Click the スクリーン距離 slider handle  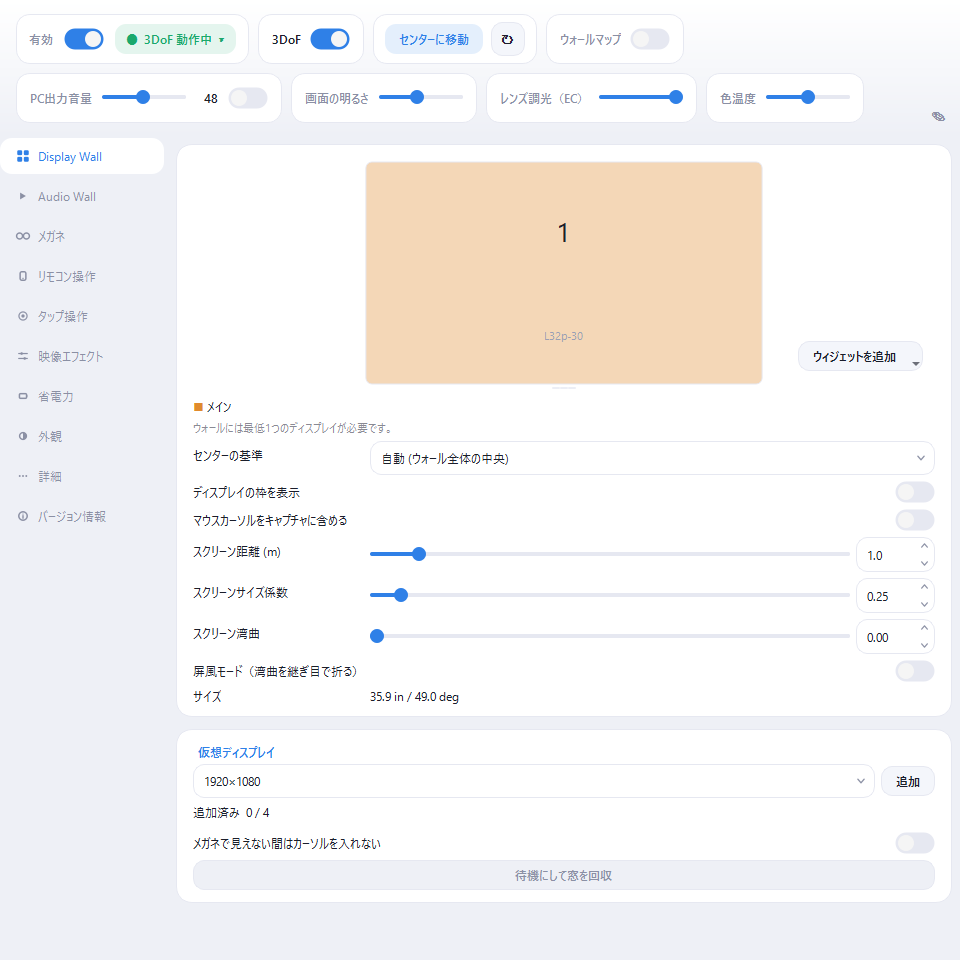tap(419, 554)
